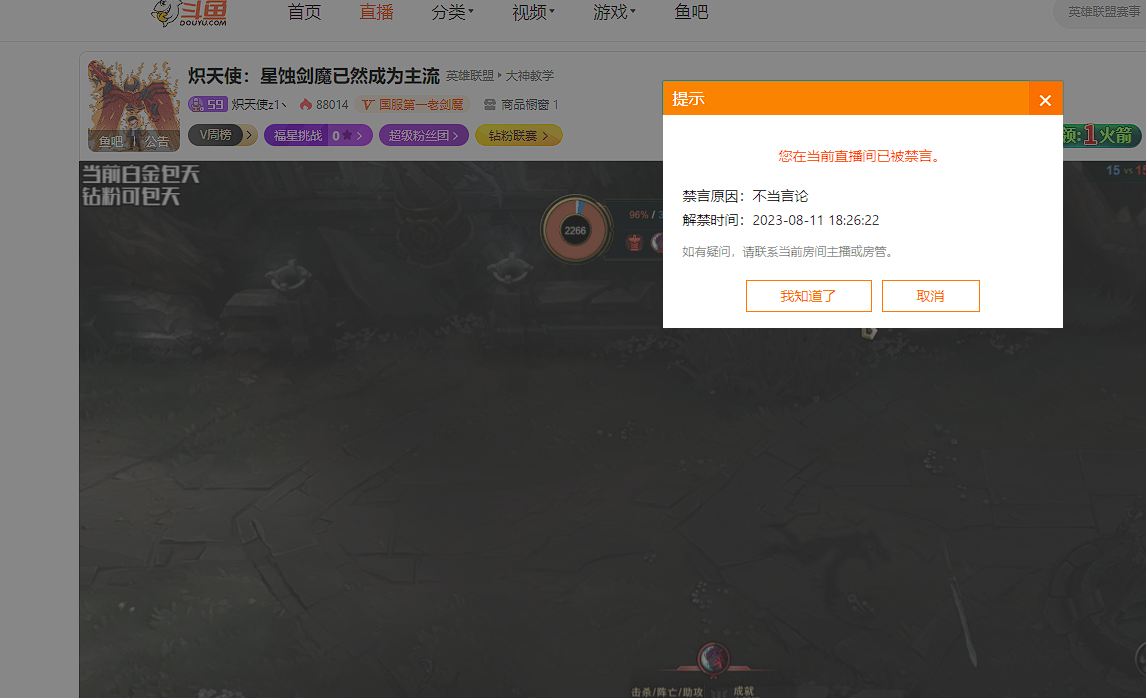Screen dimensions: 1146x698
Task: Click the 禁言原因 不当言论 text
Action: click(x=745, y=196)
